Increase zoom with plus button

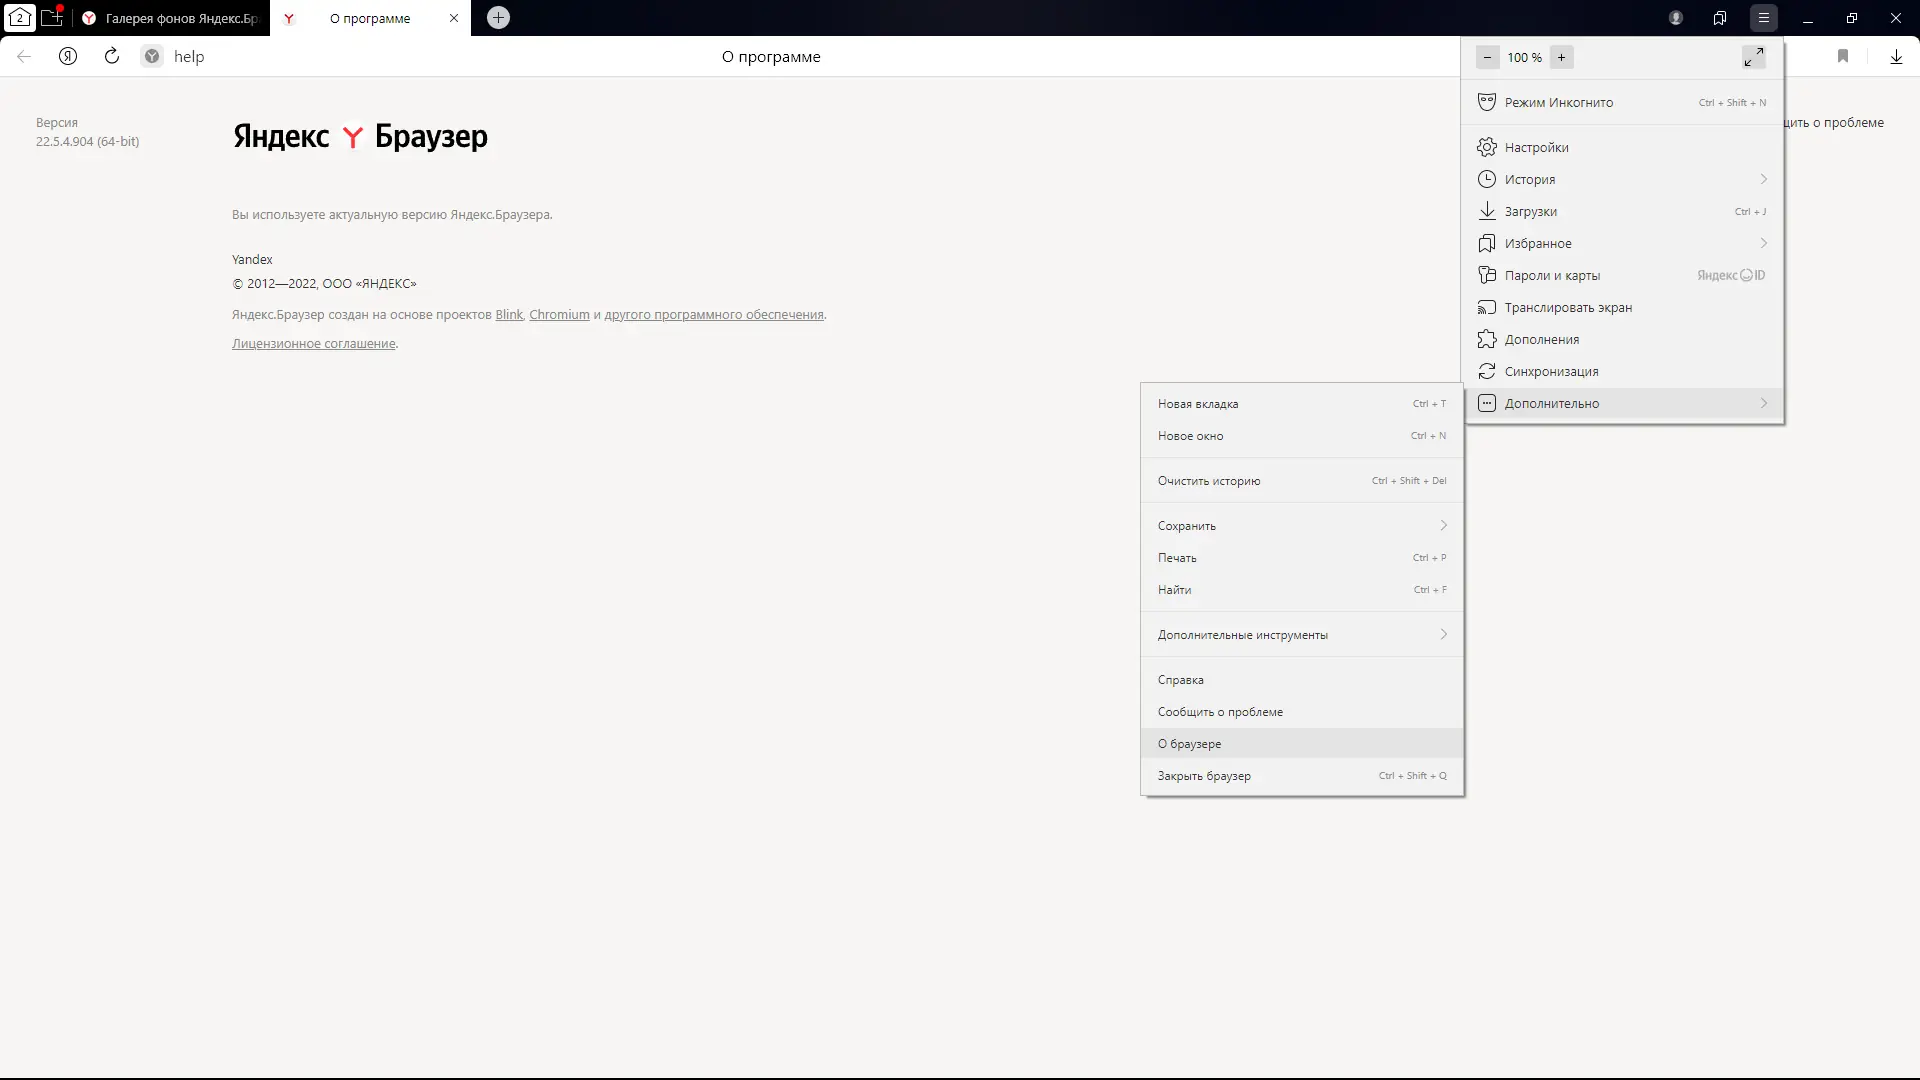[x=1561, y=57]
